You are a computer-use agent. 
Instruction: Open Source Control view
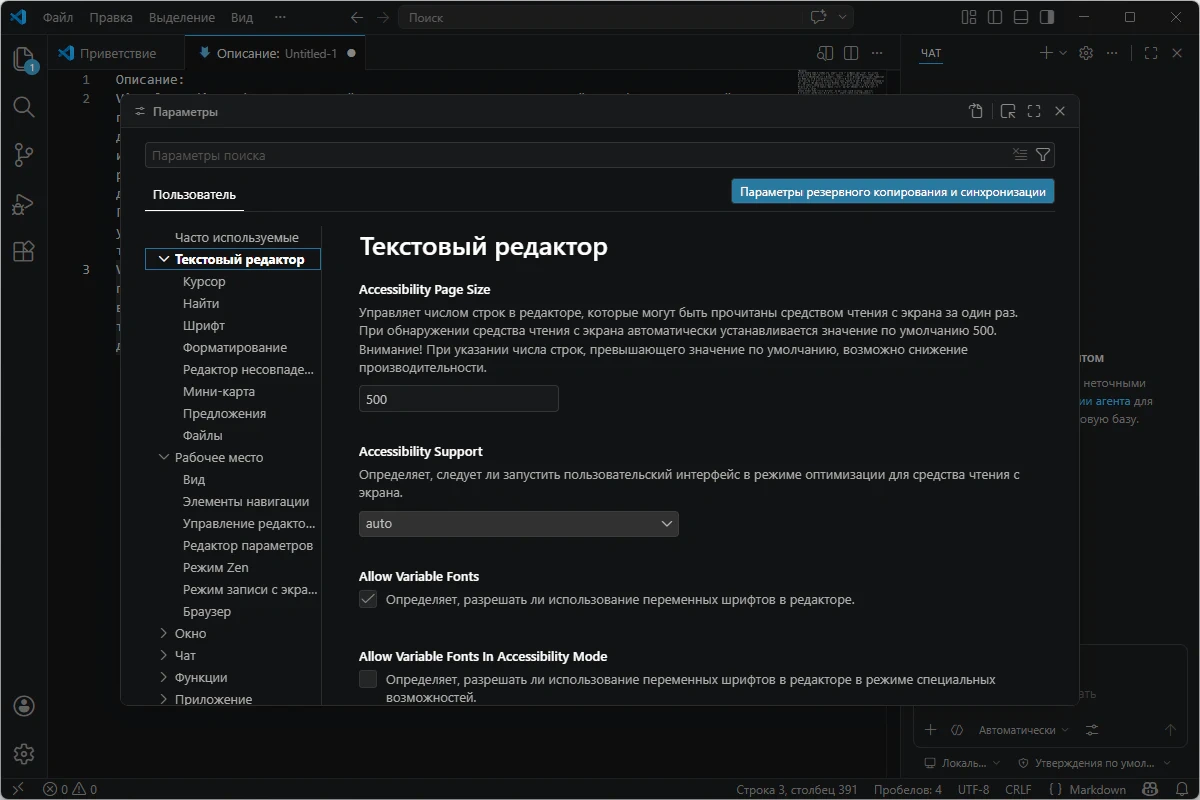(x=24, y=155)
